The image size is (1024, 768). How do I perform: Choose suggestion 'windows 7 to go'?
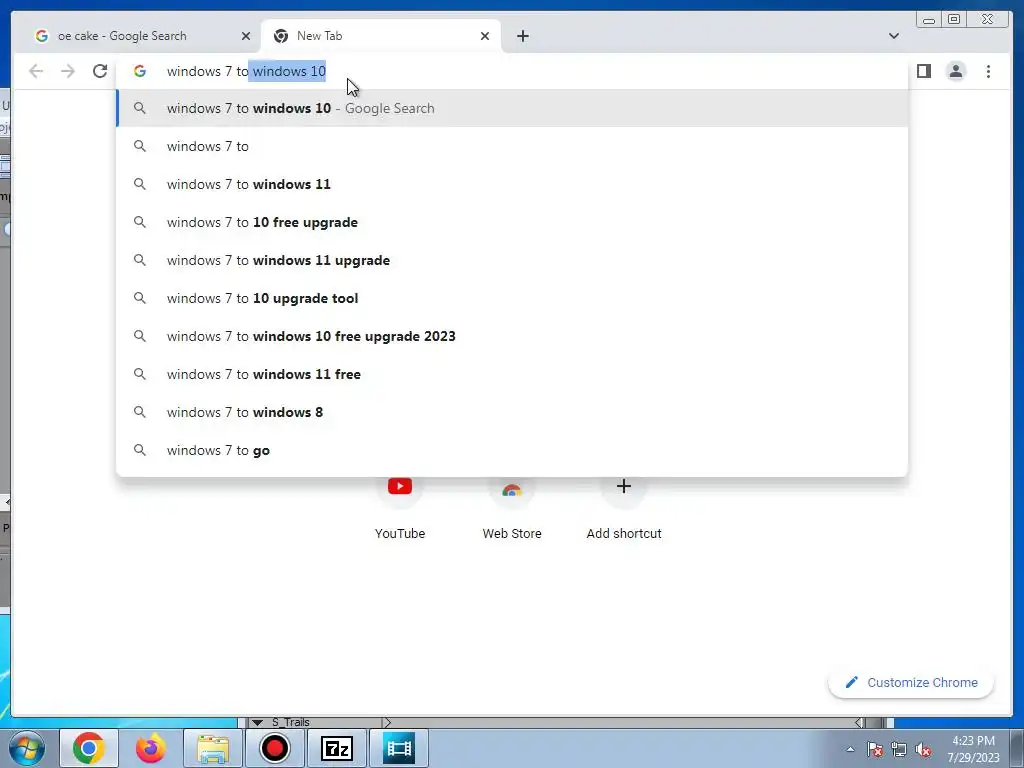(512, 450)
